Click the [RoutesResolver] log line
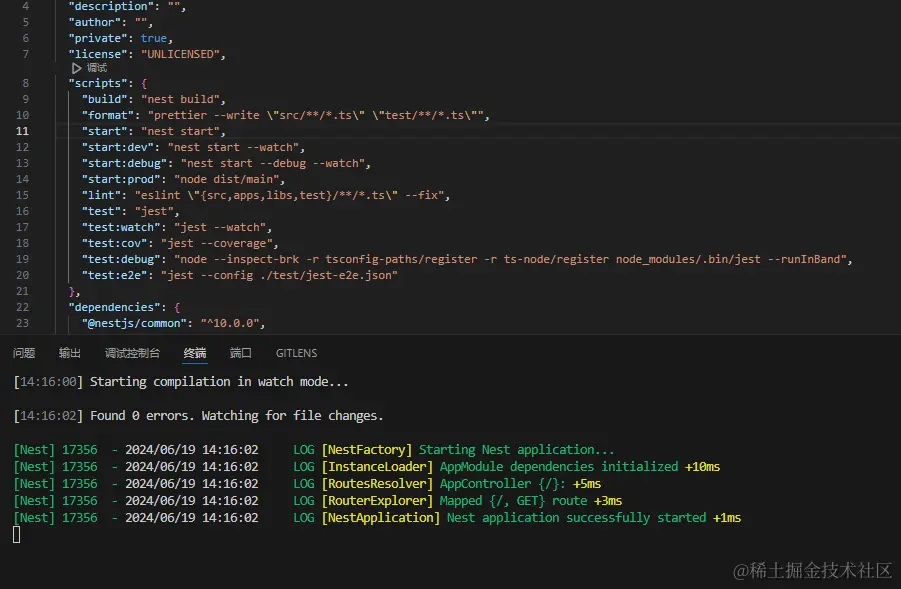Viewport: 901px width, 589px height. coord(307,484)
